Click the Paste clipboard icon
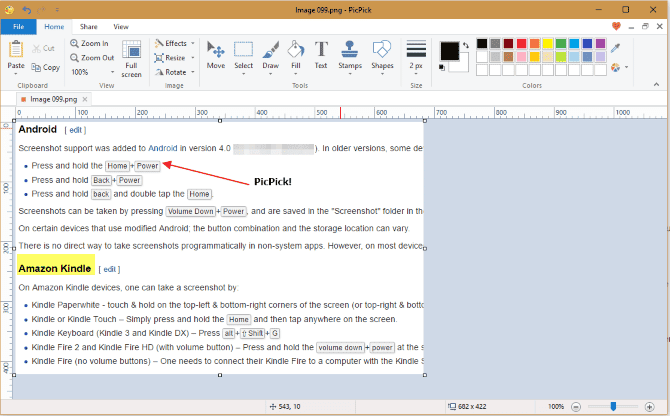The image size is (670, 416). (x=16, y=49)
